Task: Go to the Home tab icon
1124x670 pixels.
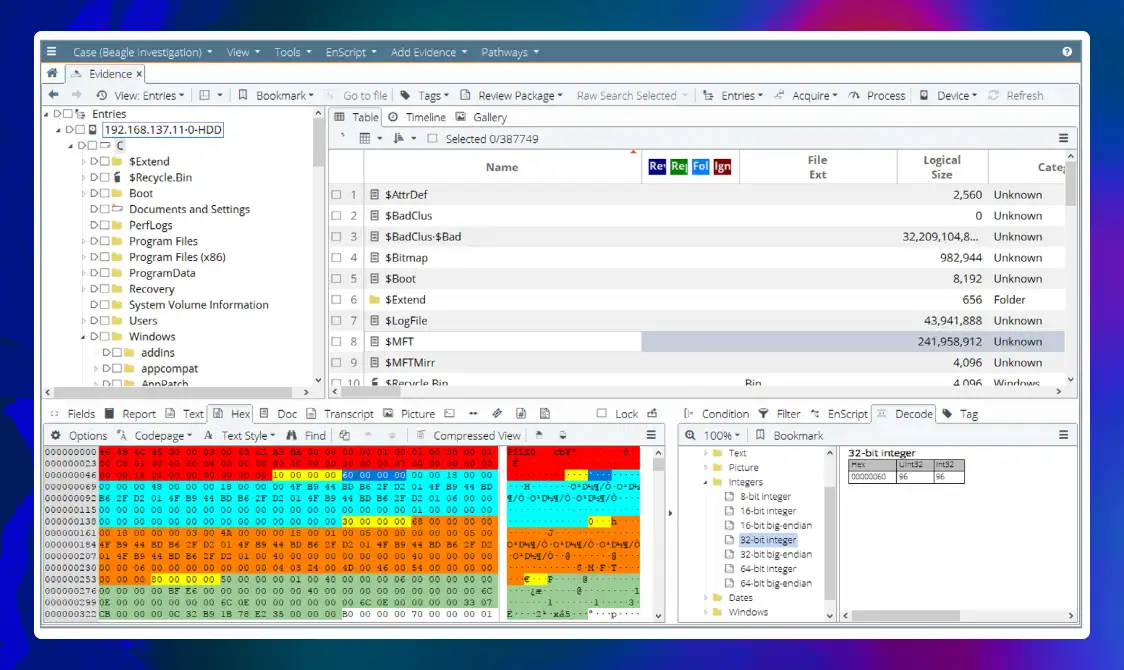Action: point(52,73)
